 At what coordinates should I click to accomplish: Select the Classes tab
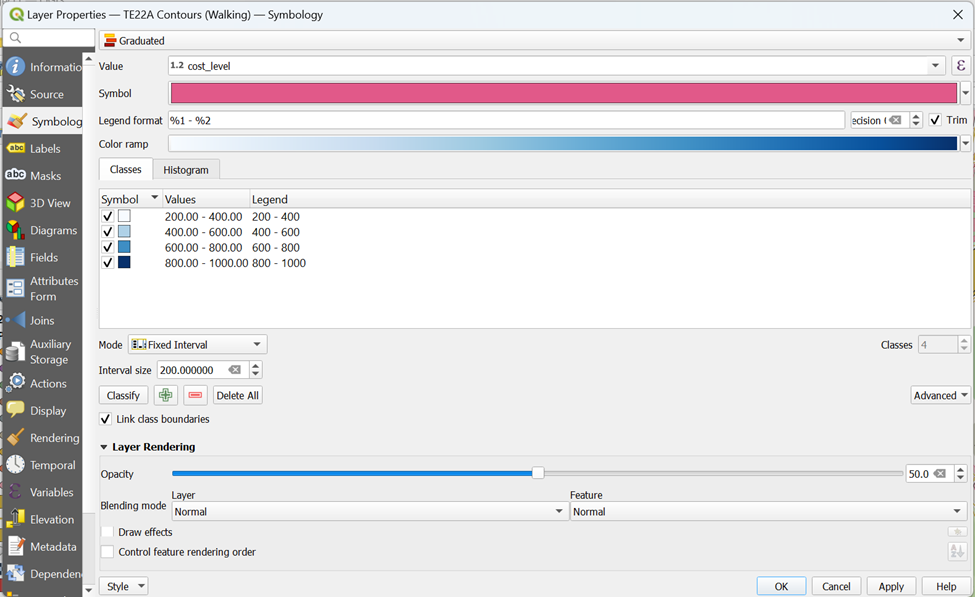126,170
